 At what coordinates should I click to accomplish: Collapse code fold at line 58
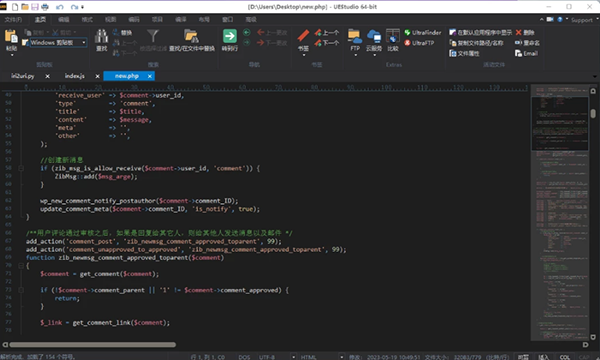(21, 168)
